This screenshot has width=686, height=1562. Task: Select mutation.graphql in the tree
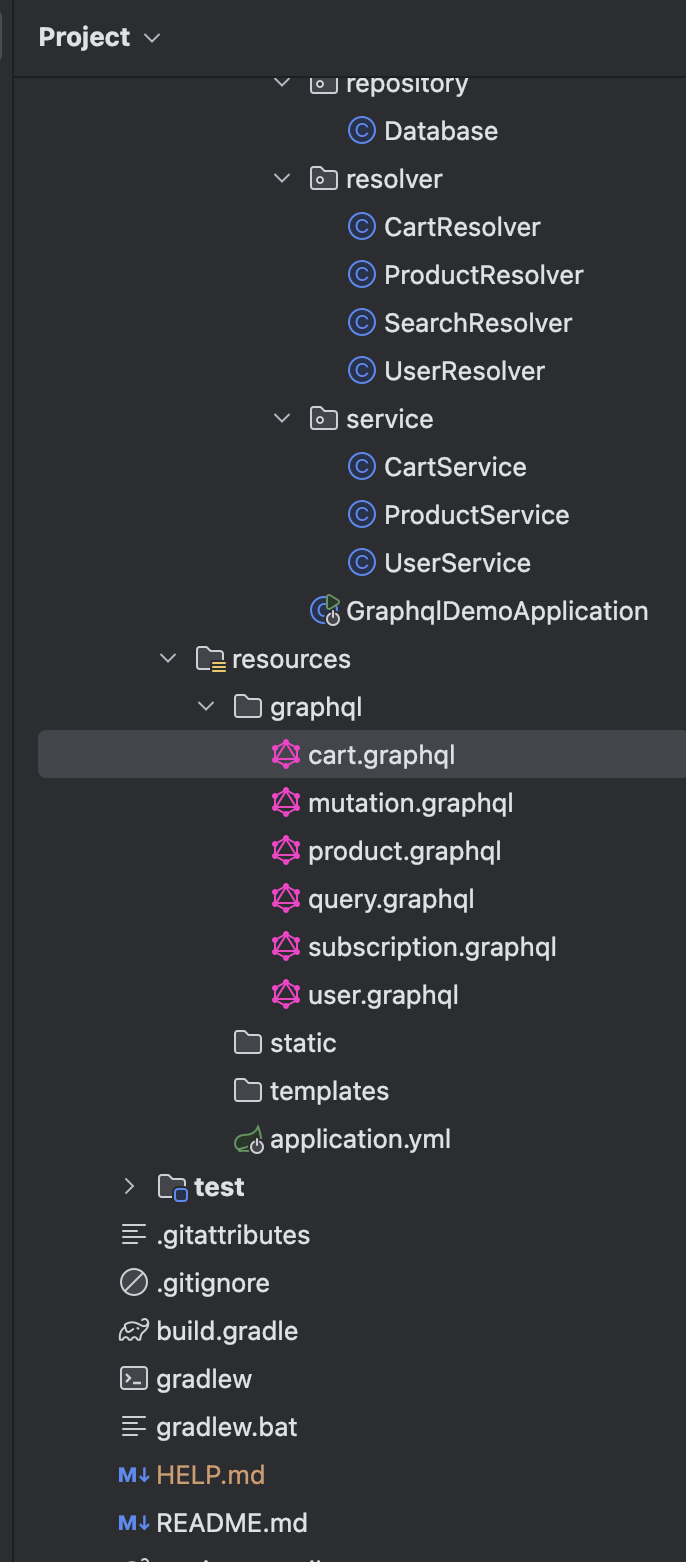(410, 803)
